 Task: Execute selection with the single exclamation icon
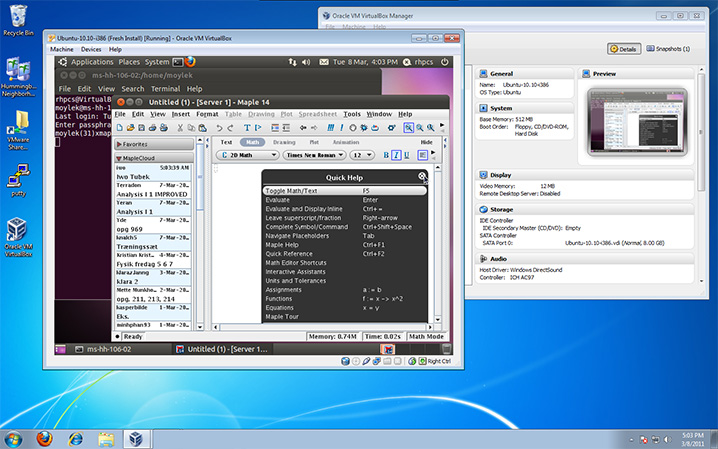tap(342, 128)
